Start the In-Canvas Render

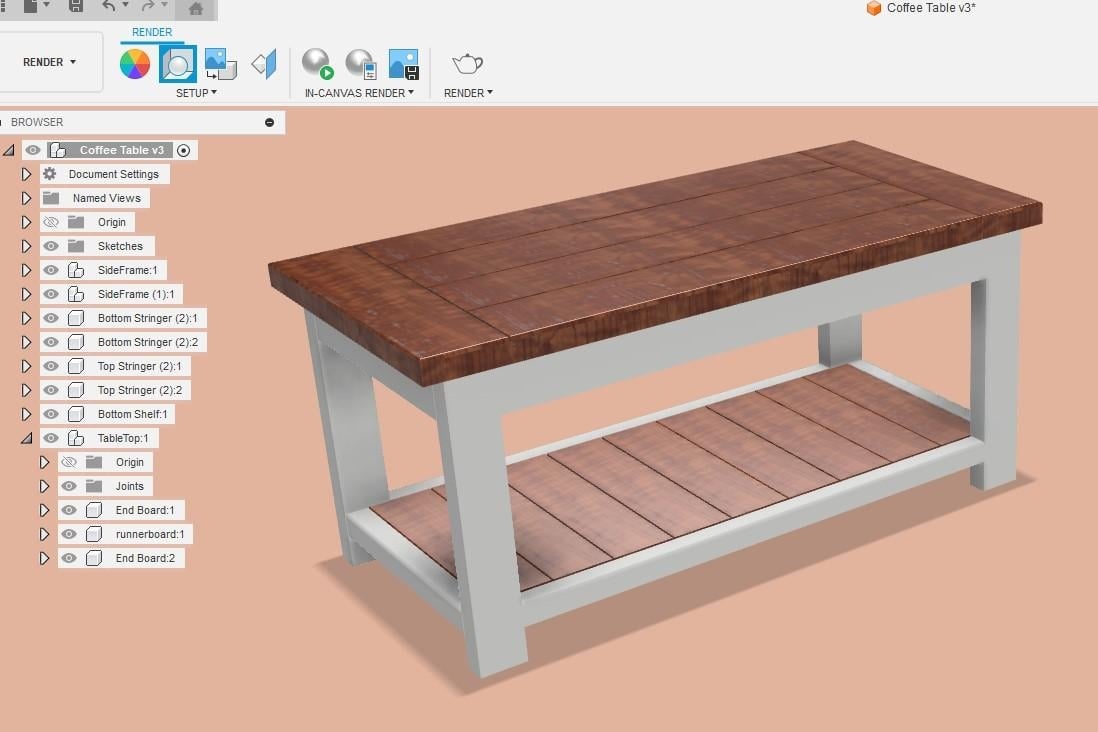317,64
